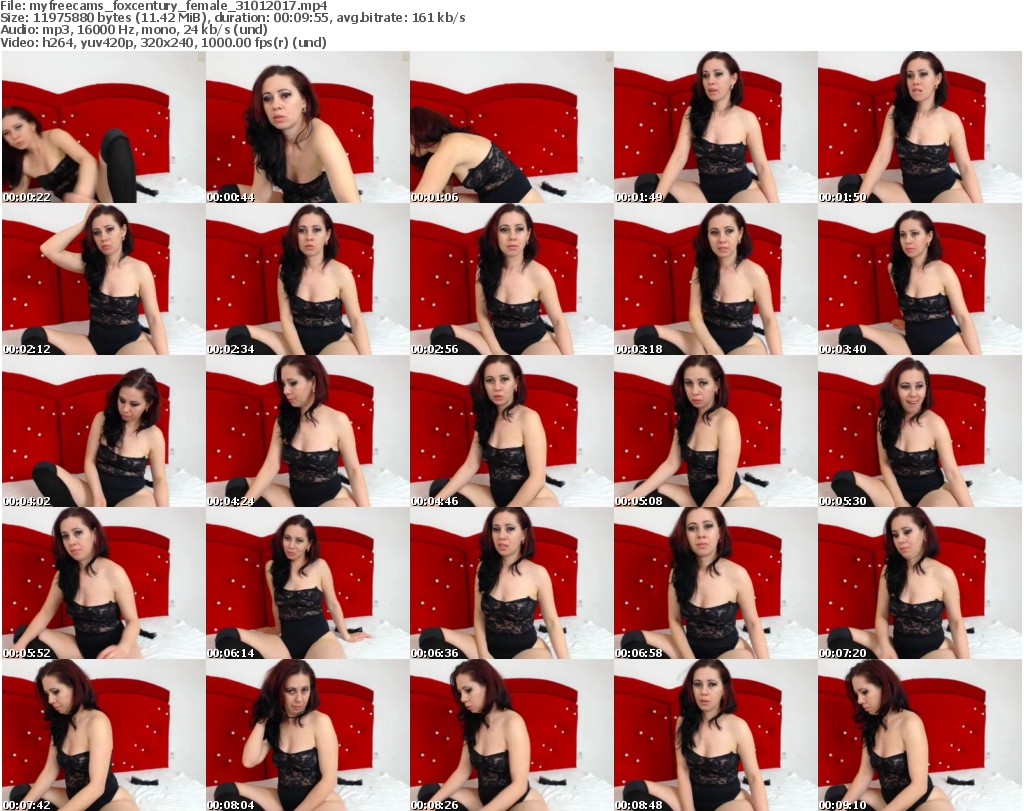1024x811 pixels.
Task: Select the thumbnail frame stamped 00:00:22
Action: (x=103, y=127)
